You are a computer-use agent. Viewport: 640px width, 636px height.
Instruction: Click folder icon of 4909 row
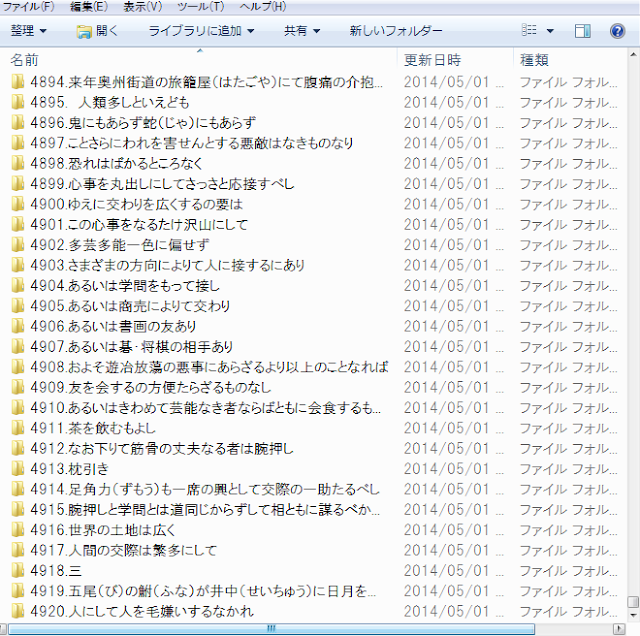(18, 387)
